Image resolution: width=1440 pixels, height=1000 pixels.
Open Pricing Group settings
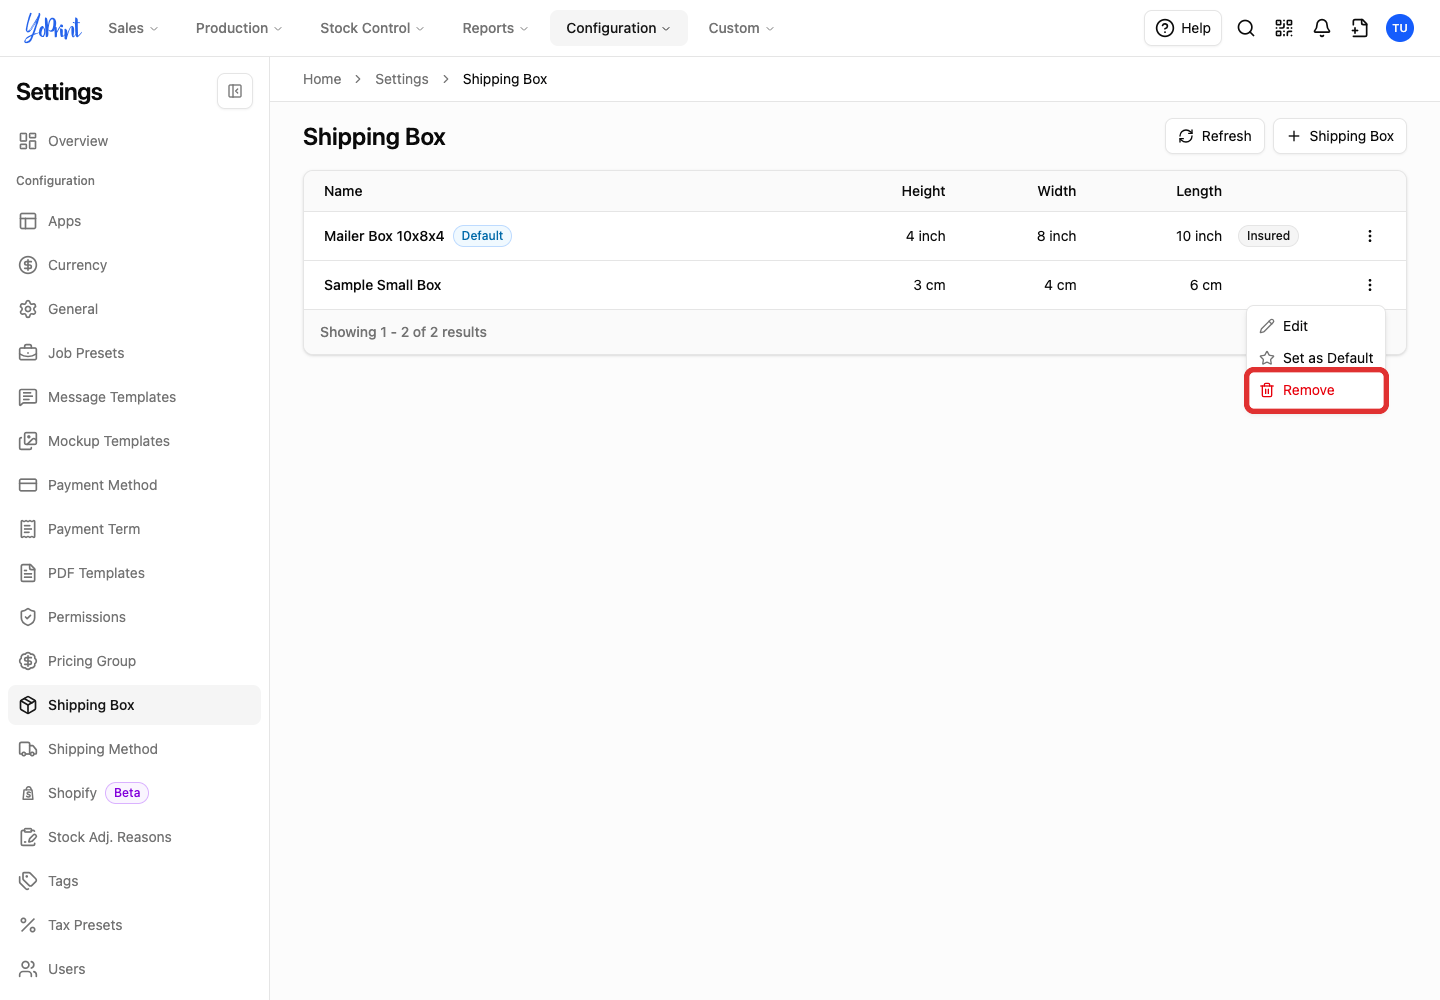point(134,661)
